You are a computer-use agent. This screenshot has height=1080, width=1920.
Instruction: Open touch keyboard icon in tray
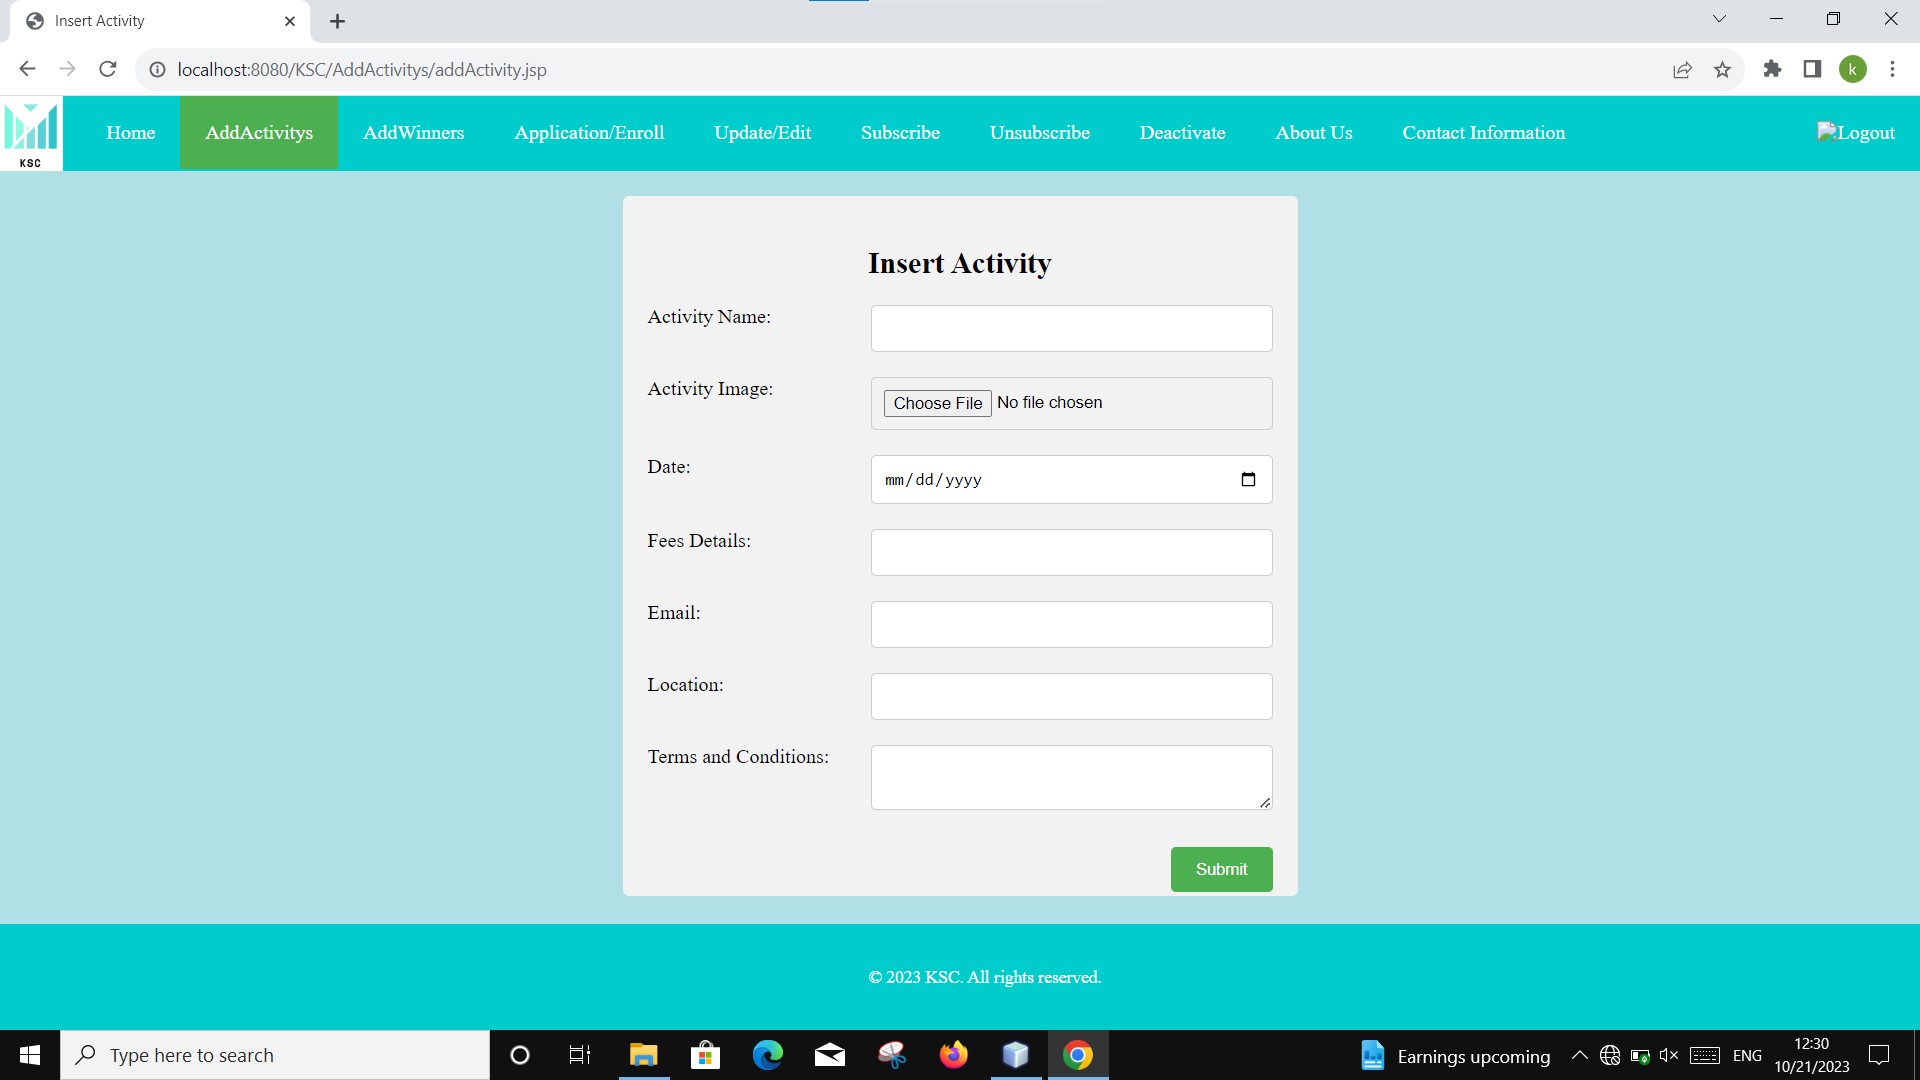[1705, 1055]
